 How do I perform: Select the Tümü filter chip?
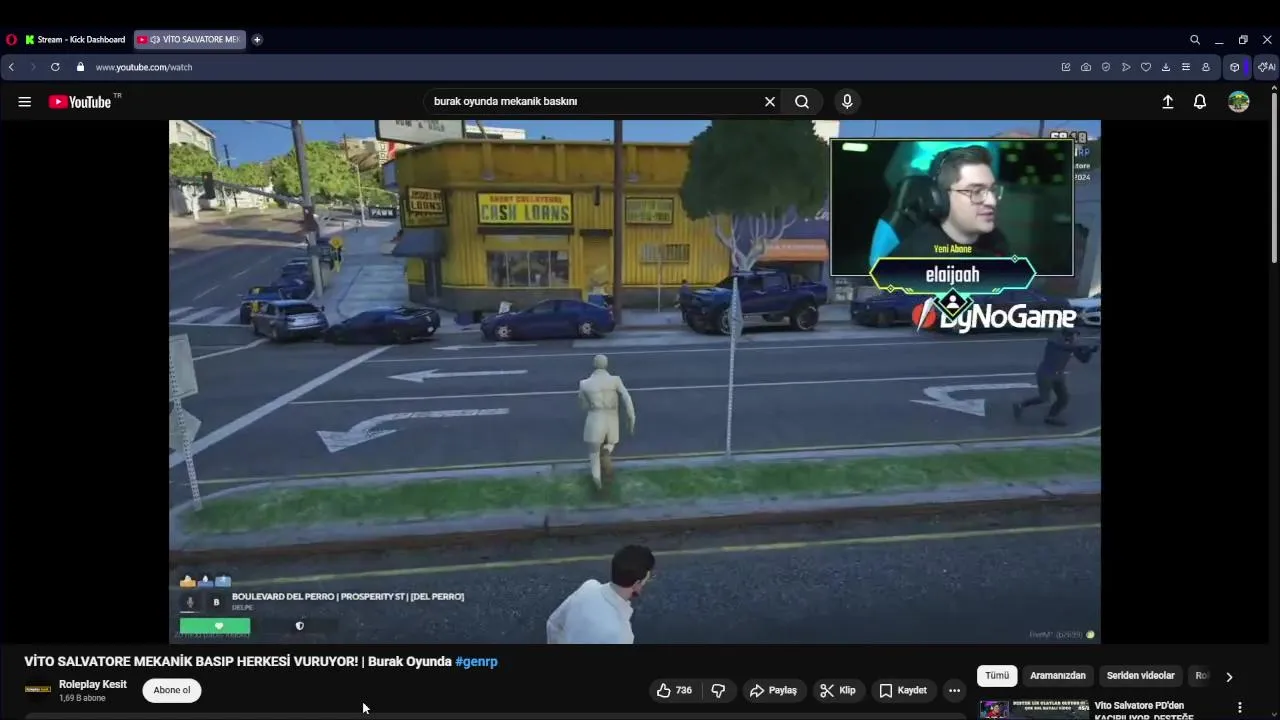(997, 676)
